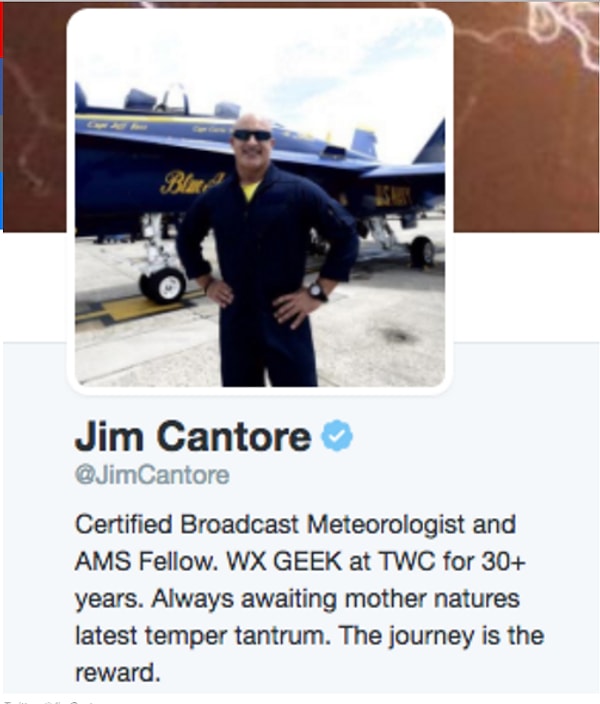Open the @JimCantore handle link
This screenshot has width=600, height=704.
[152, 475]
